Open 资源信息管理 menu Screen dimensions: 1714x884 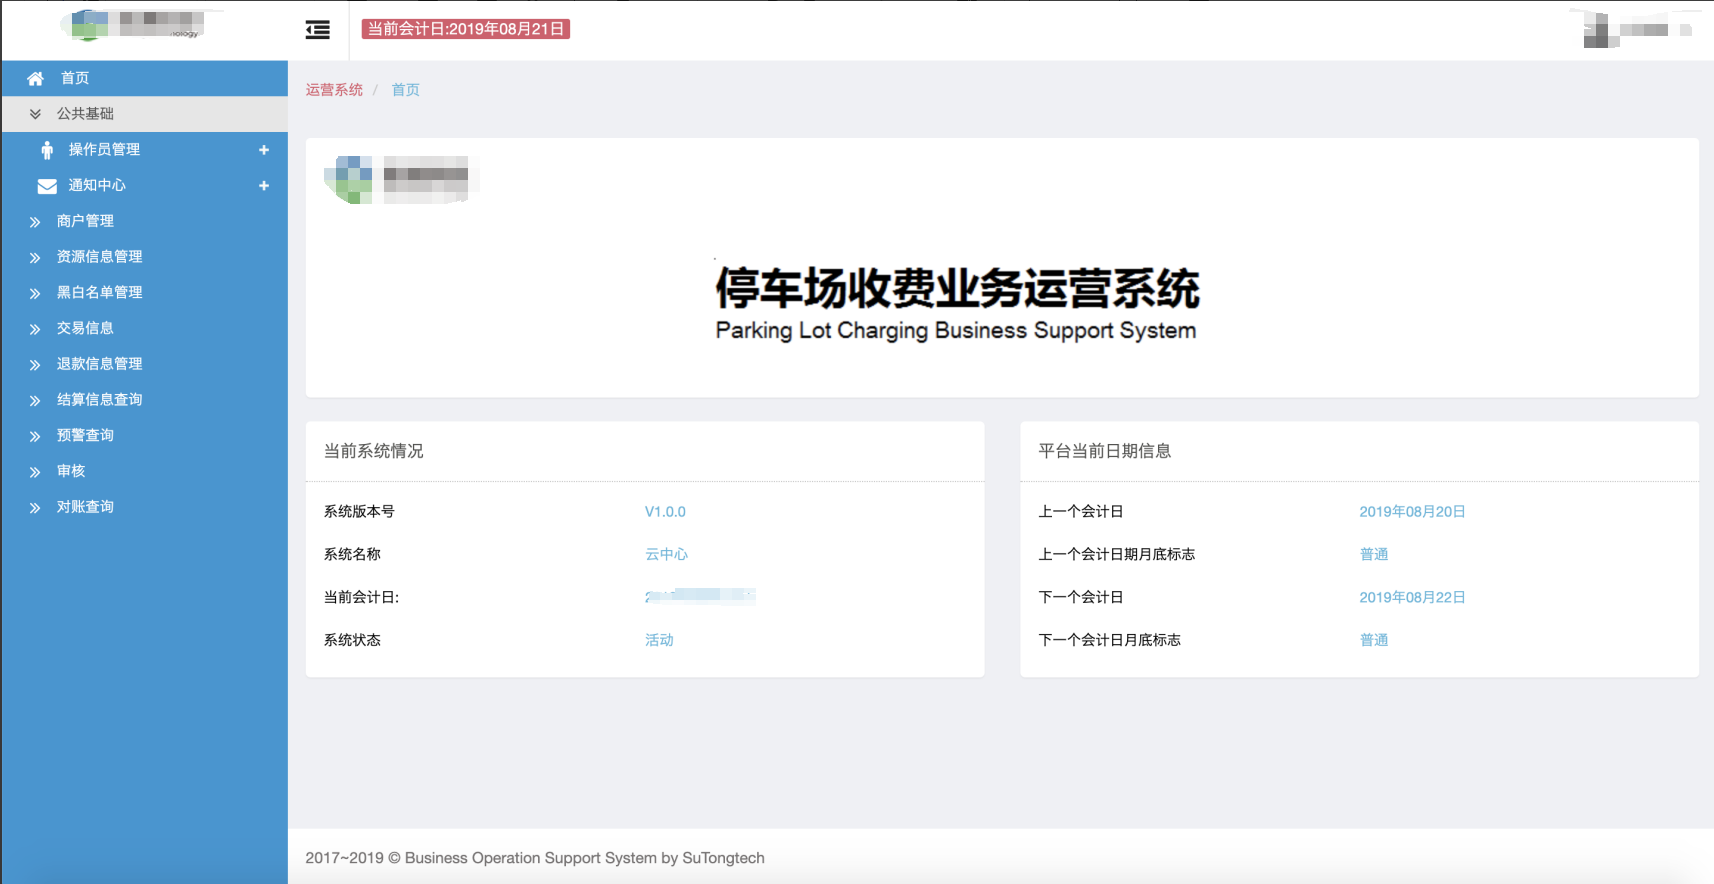[144, 257]
